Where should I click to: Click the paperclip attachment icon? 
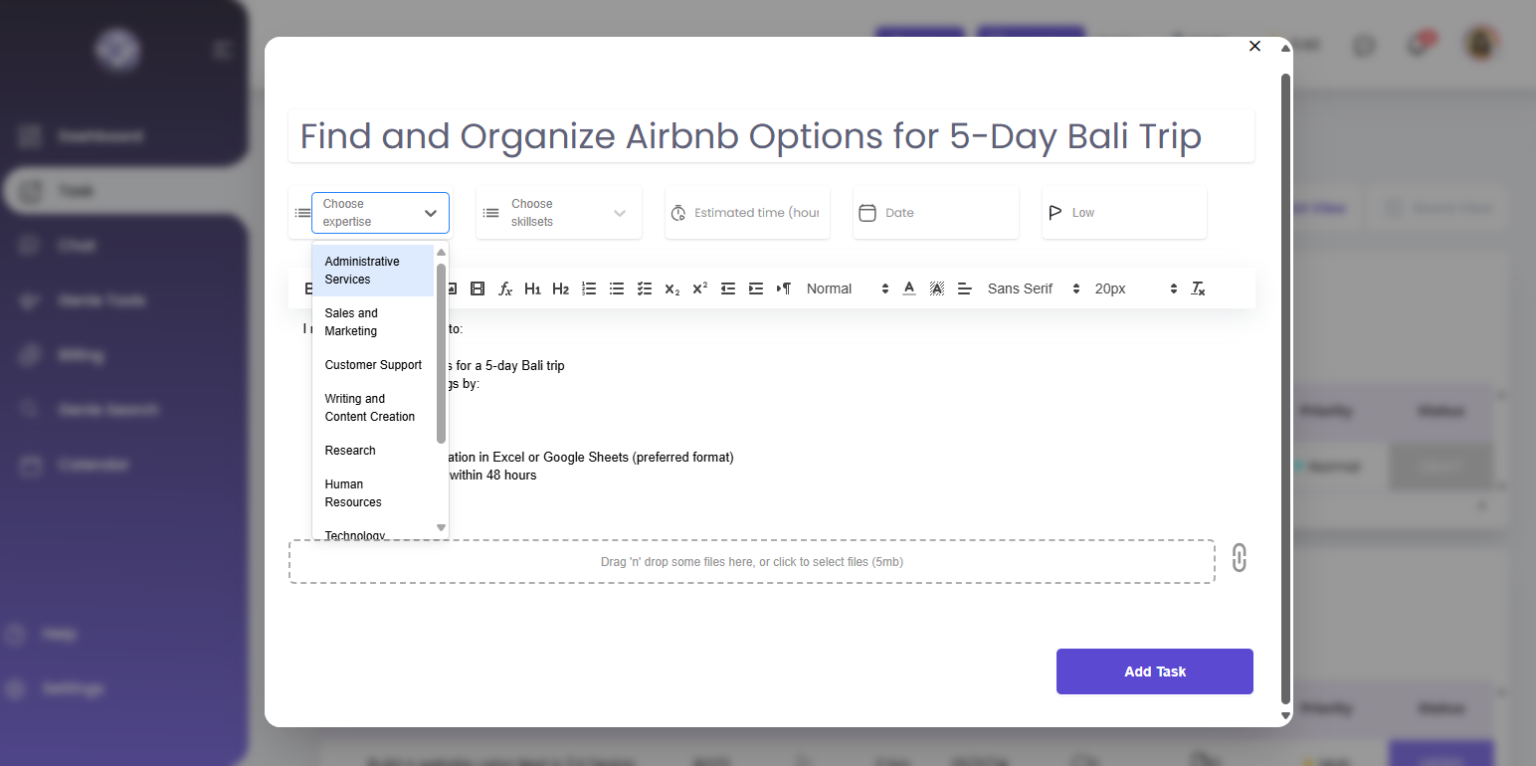1239,557
